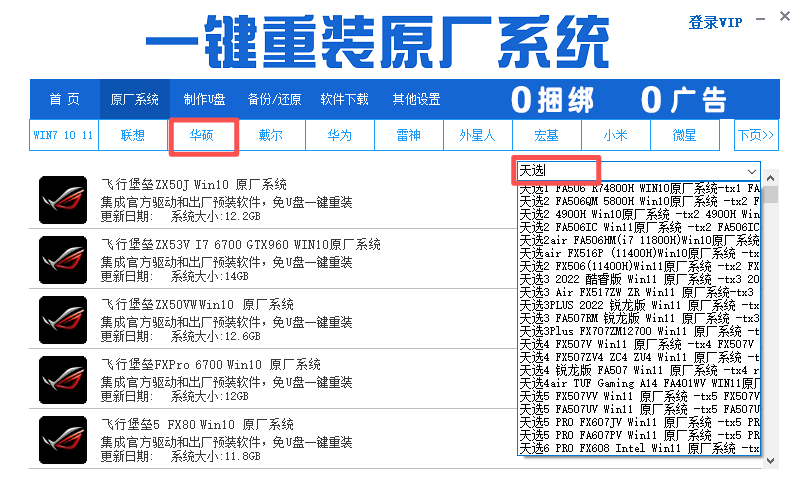Choose 天选air FX516P (11400H) option
Screen dimensions: 808x496
(639, 253)
